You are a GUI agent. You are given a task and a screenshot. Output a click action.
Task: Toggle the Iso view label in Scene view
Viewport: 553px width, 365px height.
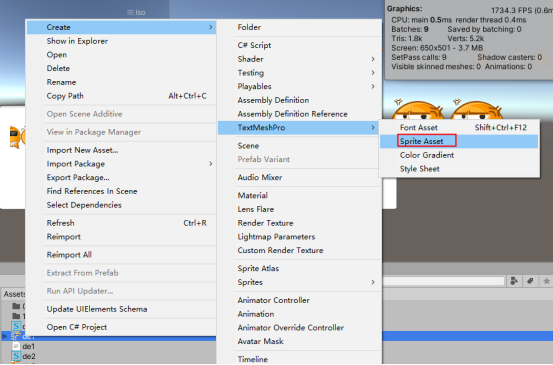pos(136,12)
